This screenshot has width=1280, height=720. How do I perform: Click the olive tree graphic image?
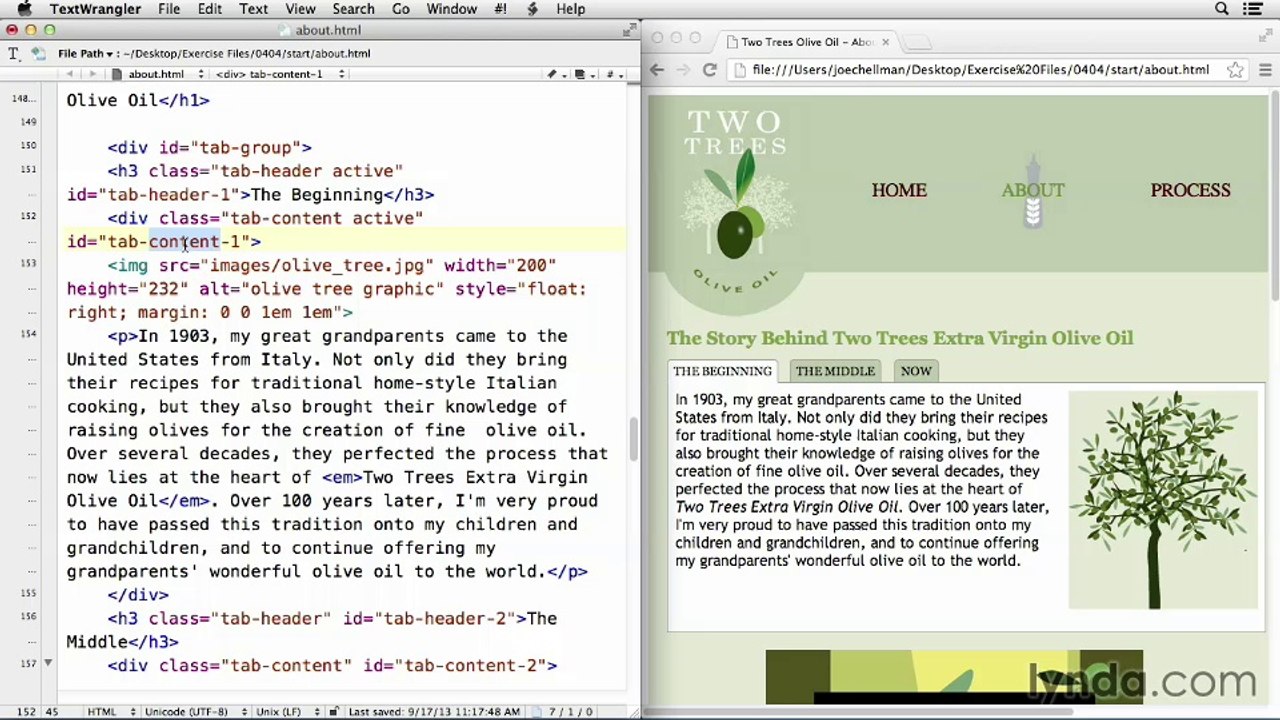tap(1163, 500)
